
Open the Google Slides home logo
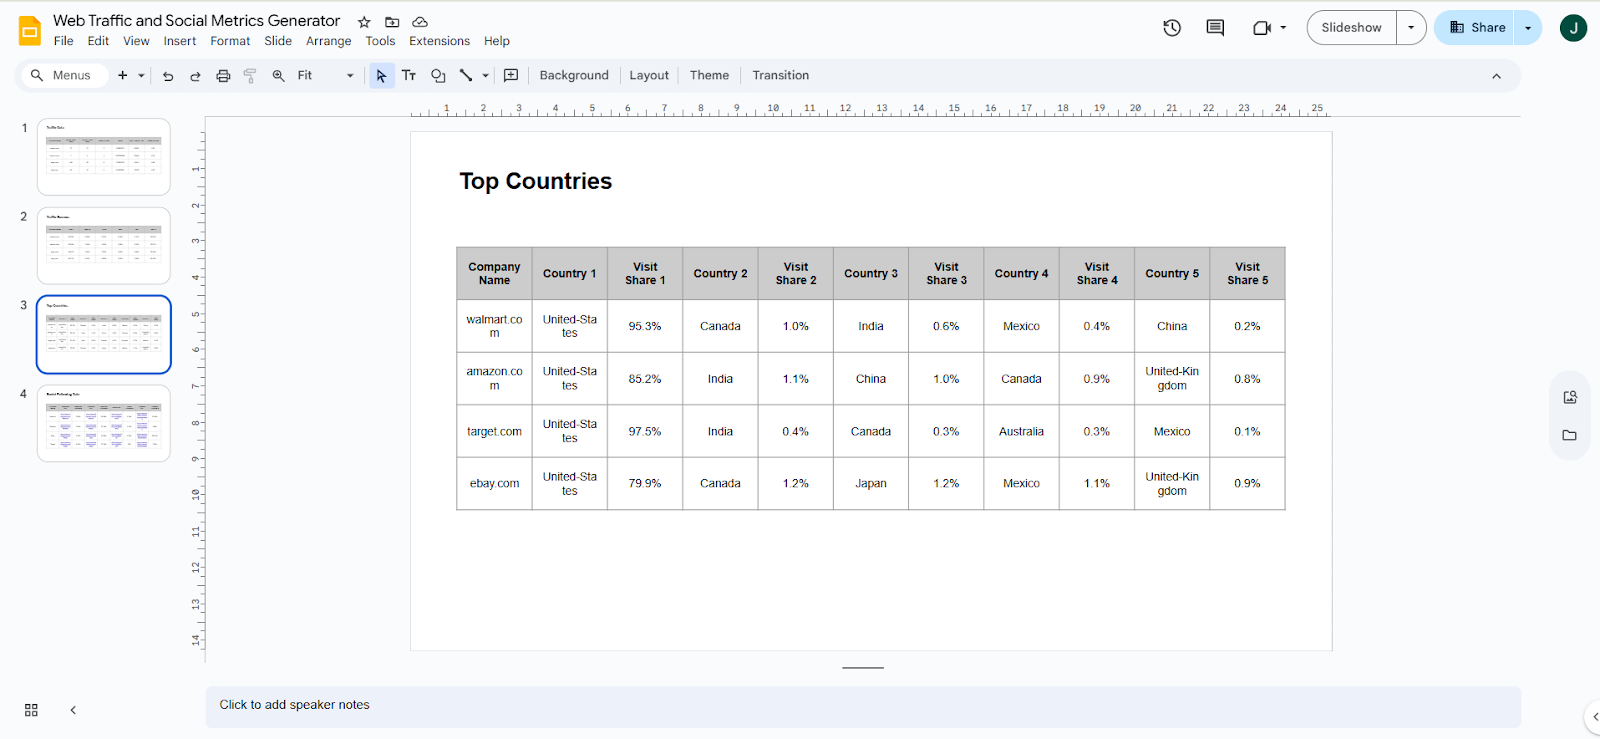tap(30, 30)
